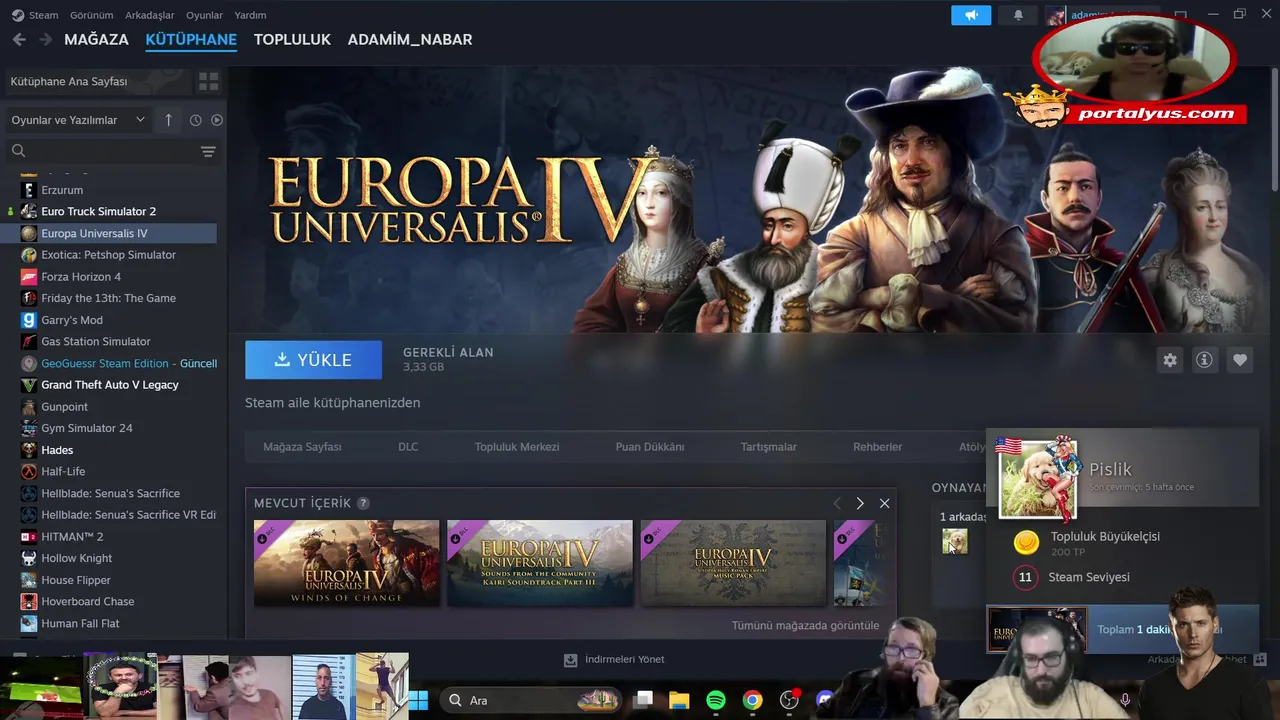Open the notifications bell
This screenshot has height=720, width=1280.
coord(1018,15)
